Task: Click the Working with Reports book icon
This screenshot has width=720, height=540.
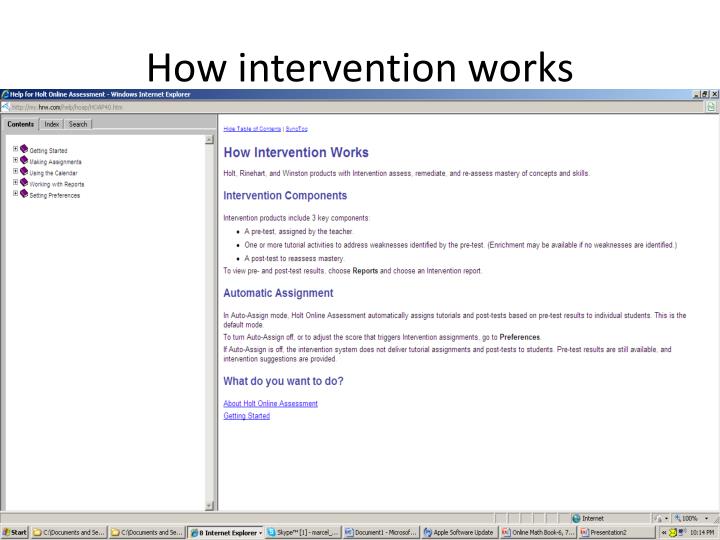Action: click(24, 182)
